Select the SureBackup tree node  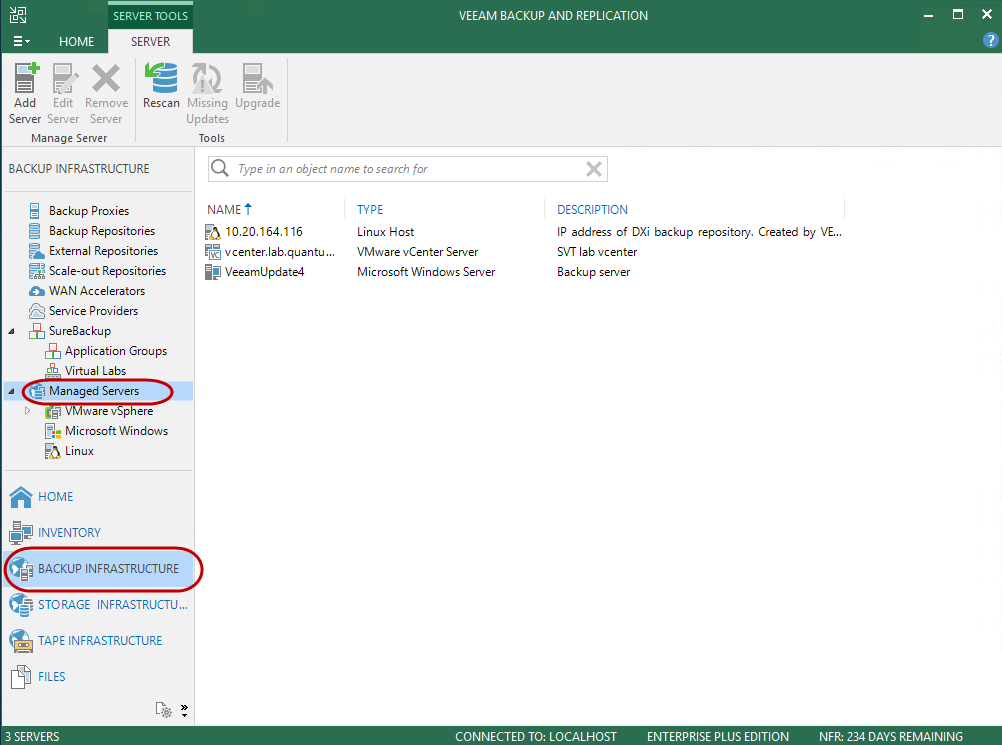[x=79, y=331]
